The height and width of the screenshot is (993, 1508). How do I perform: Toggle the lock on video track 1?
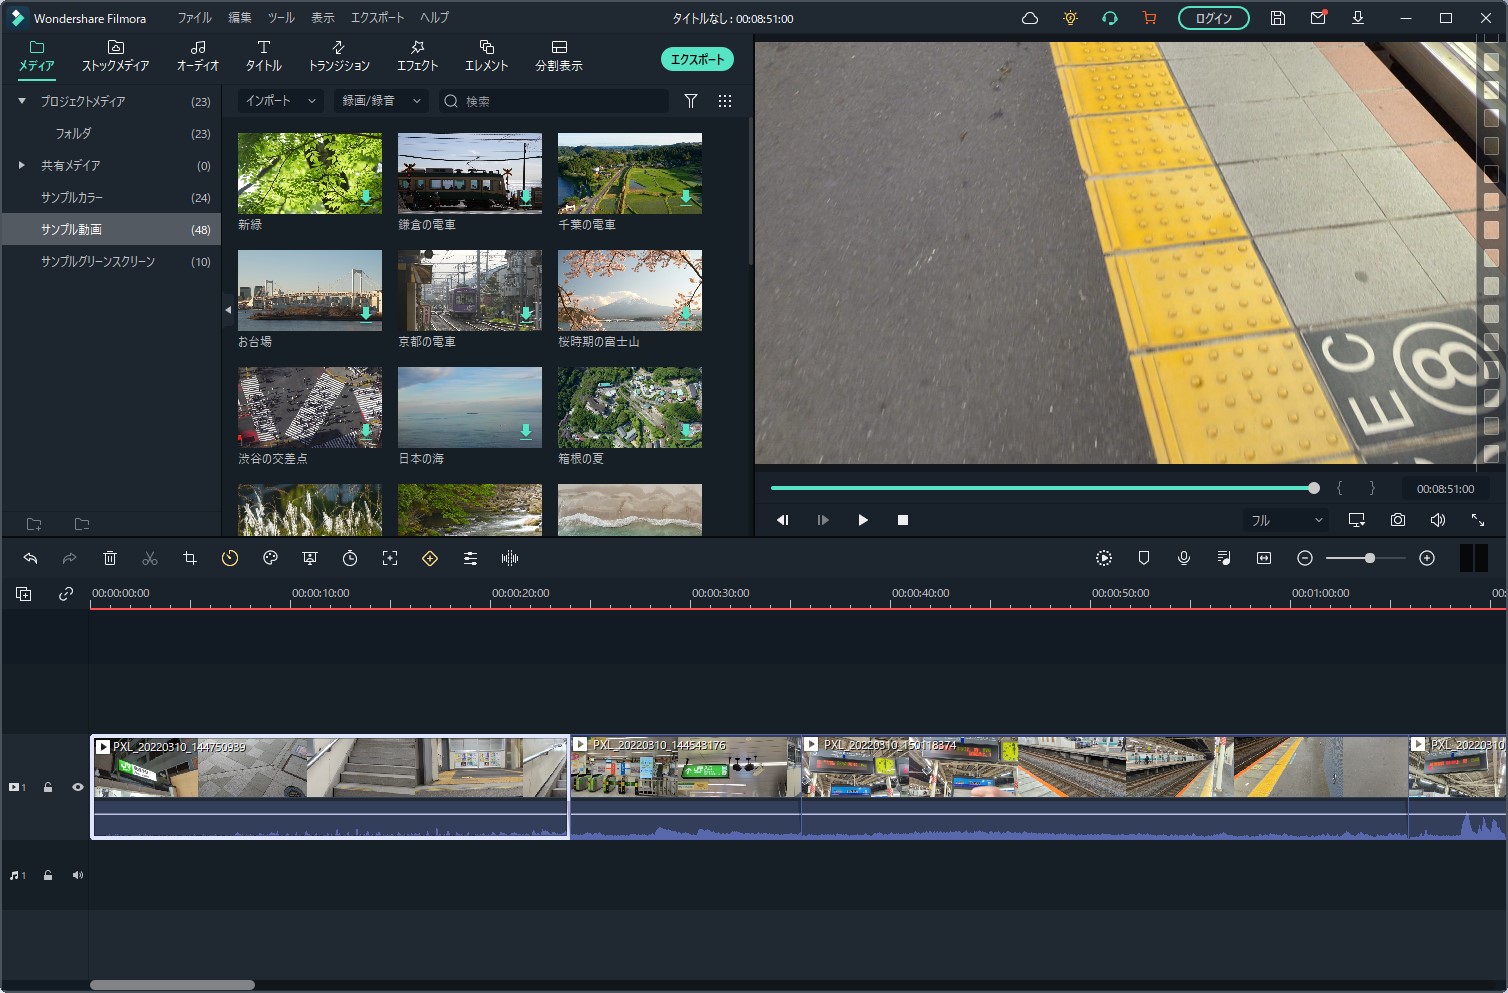(x=48, y=788)
